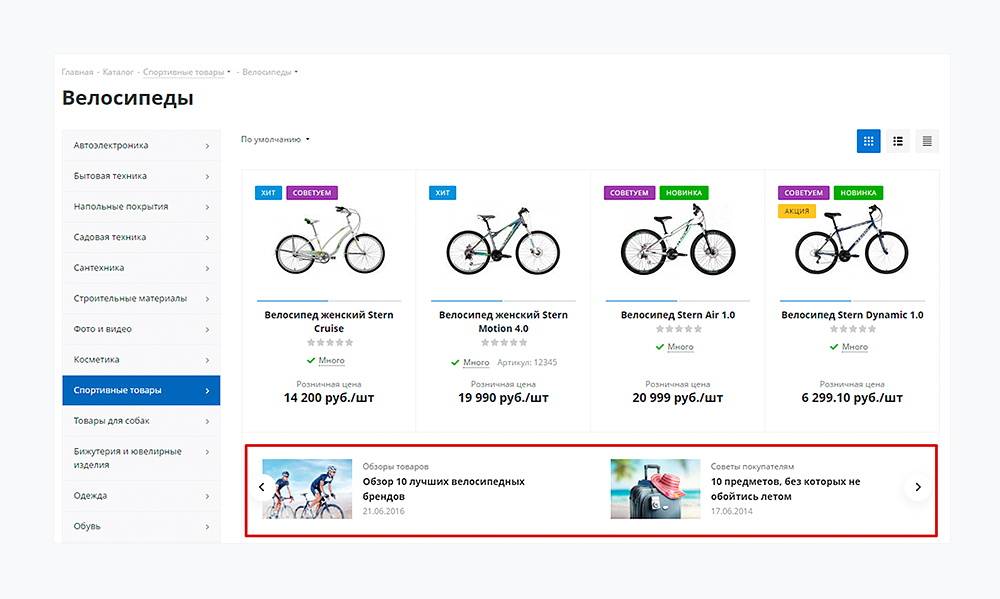Expand 'Спортивные товары' breadcrumb dropdown
The width and height of the screenshot is (1000, 599).
[x=229, y=72]
